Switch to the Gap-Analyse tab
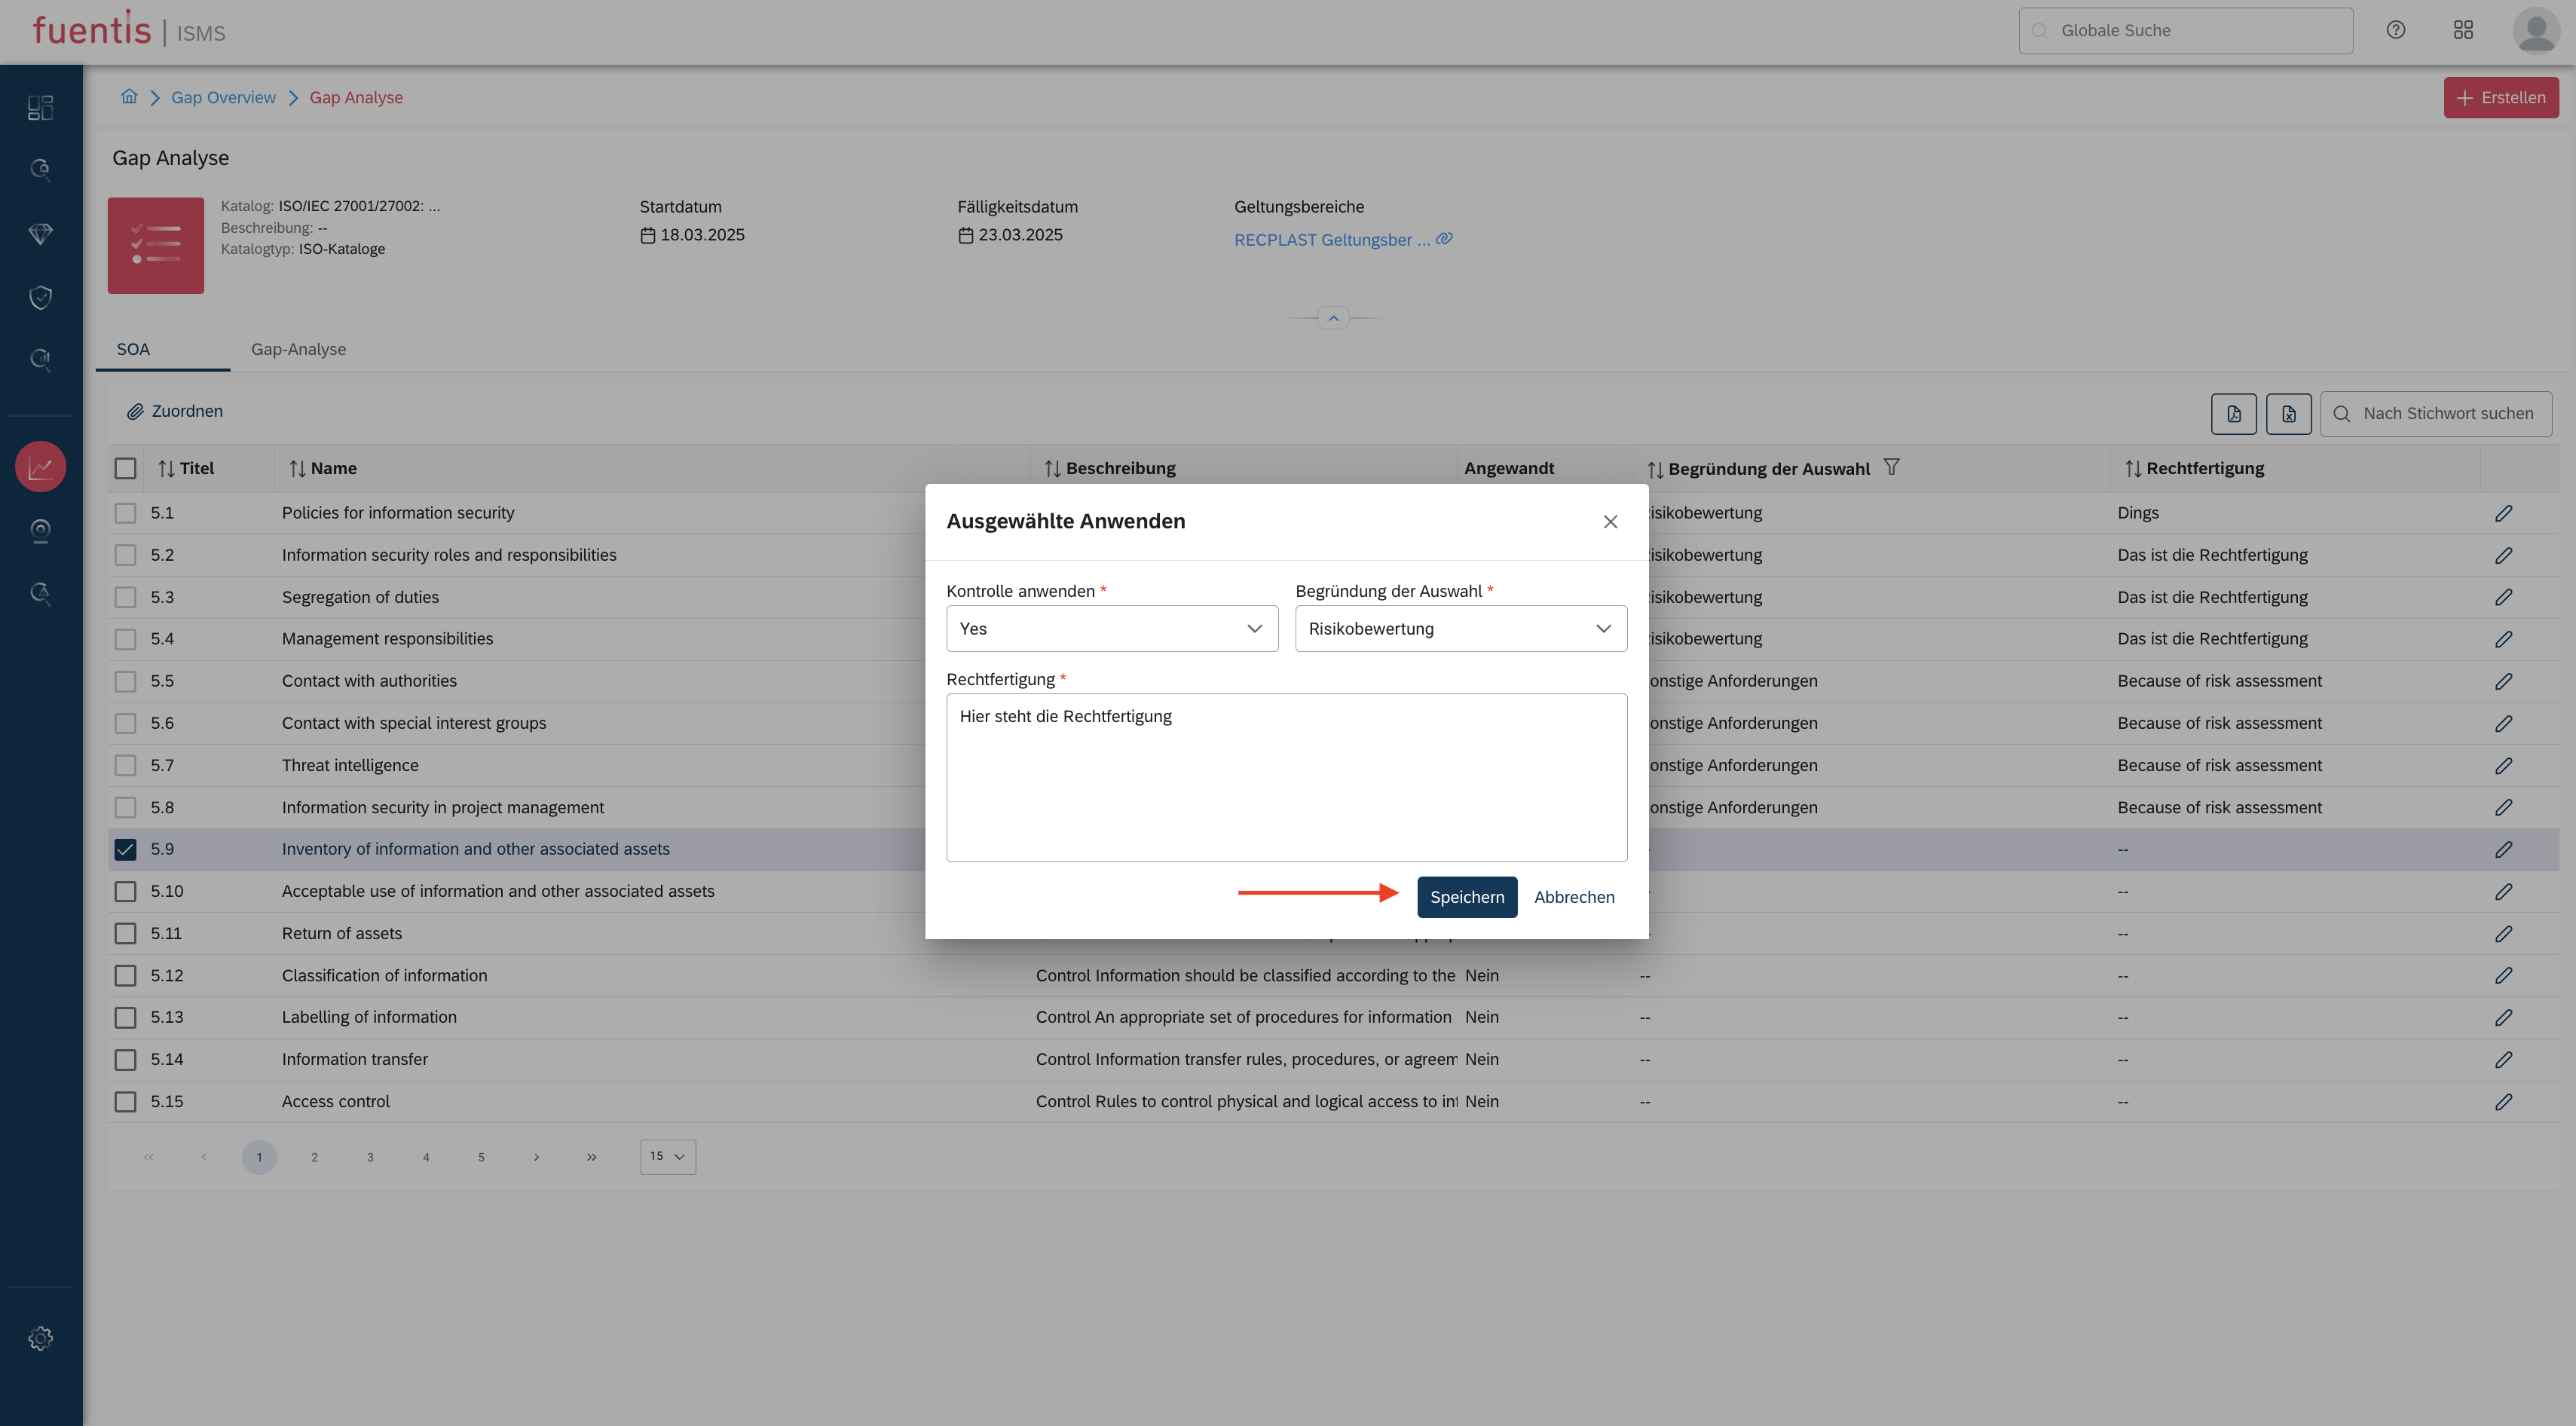 click(298, 349)
